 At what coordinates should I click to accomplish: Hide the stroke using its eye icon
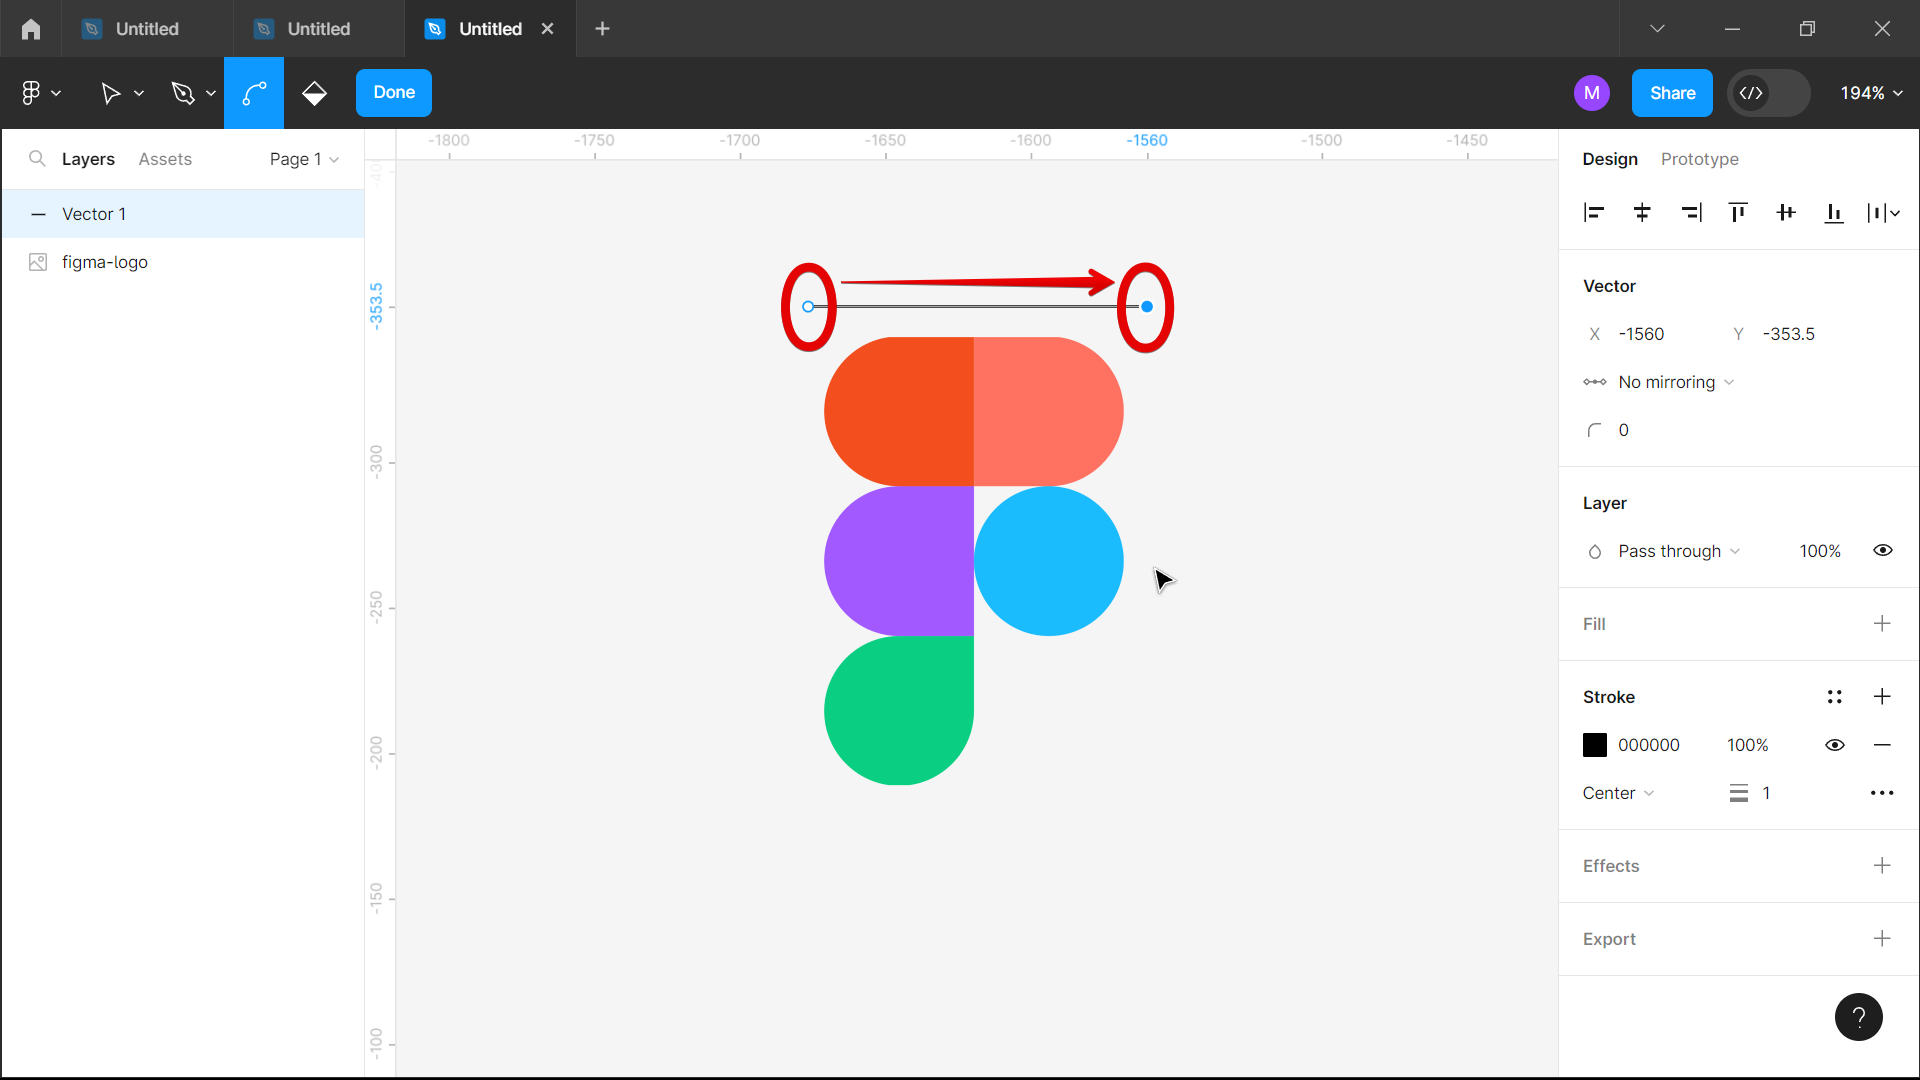pos(1834,745)
